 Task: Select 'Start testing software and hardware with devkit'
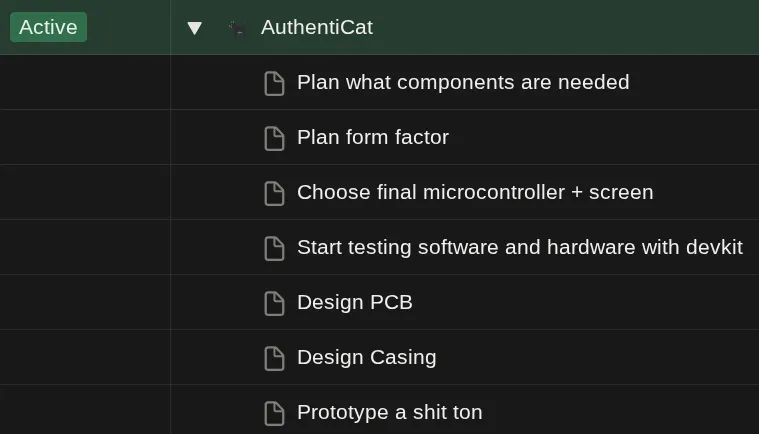519,247
